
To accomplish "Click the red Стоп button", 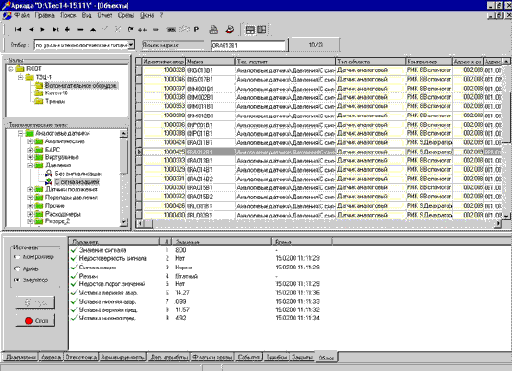I will point(35,320).
